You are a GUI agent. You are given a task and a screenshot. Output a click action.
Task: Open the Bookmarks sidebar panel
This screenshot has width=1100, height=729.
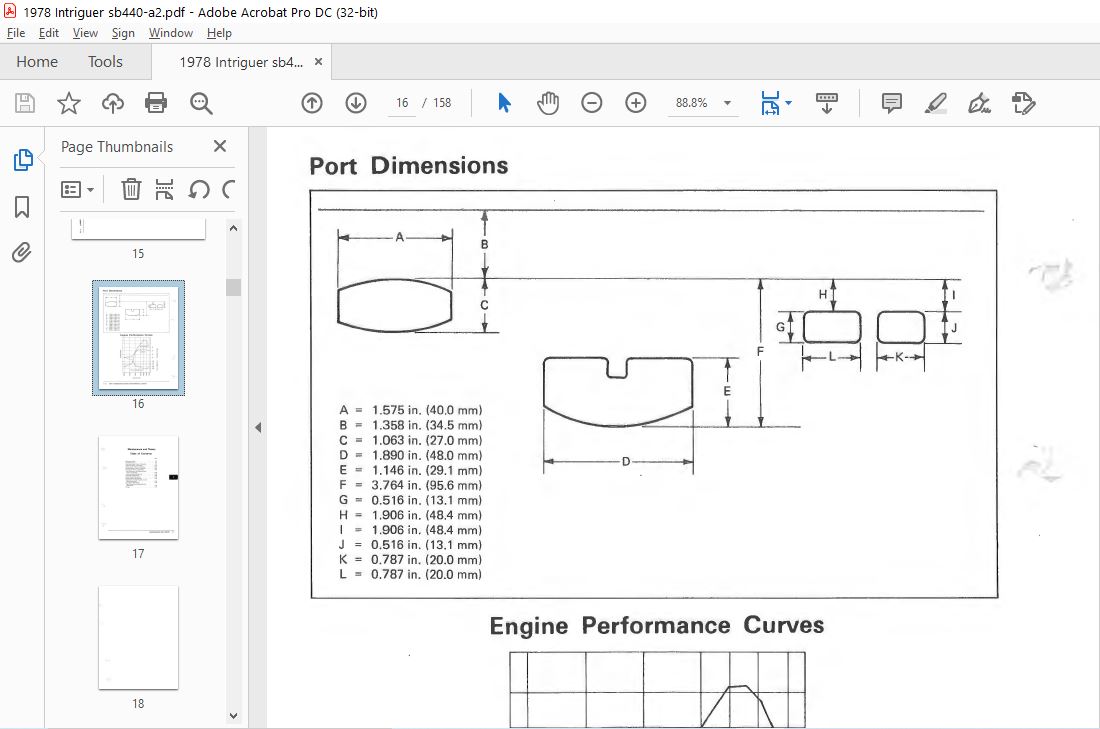click(22, 207)
